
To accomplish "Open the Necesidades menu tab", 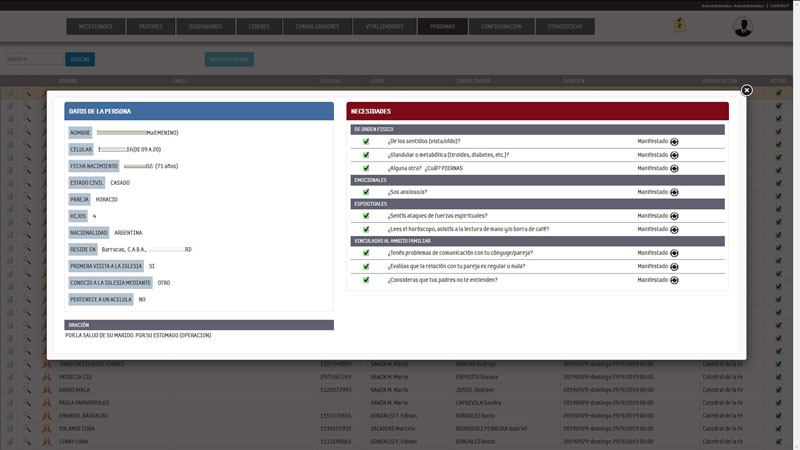I will pyautogui.click(x=95, y=27).
